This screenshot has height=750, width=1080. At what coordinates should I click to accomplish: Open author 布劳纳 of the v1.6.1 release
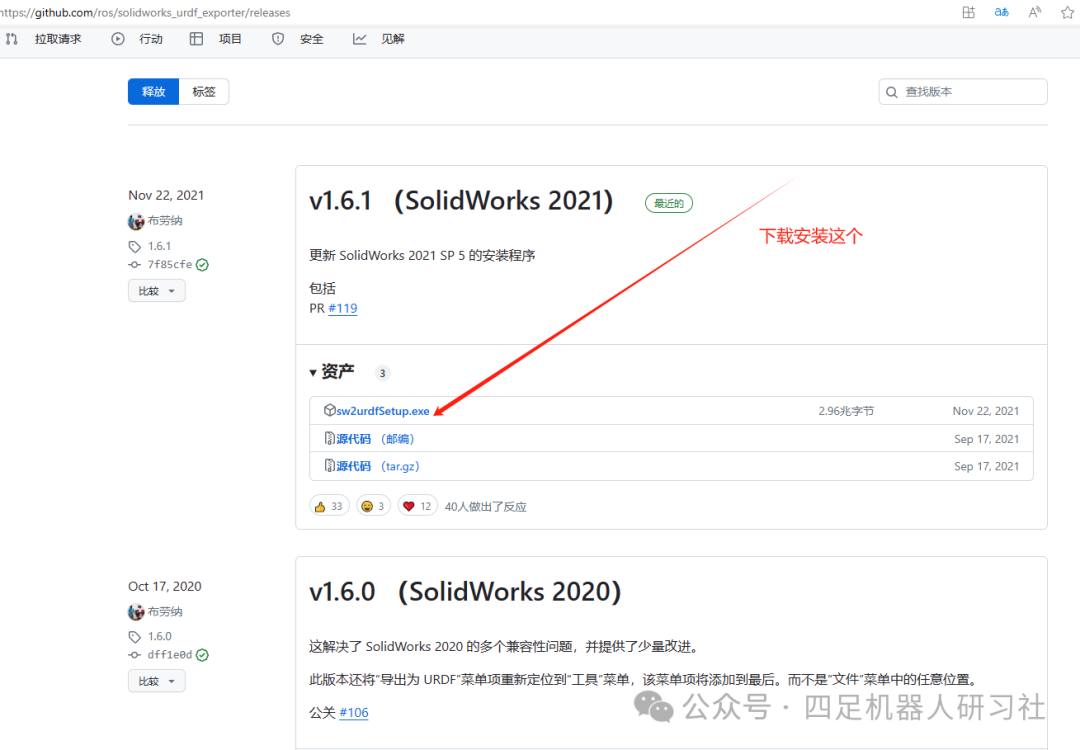point(165,220)
